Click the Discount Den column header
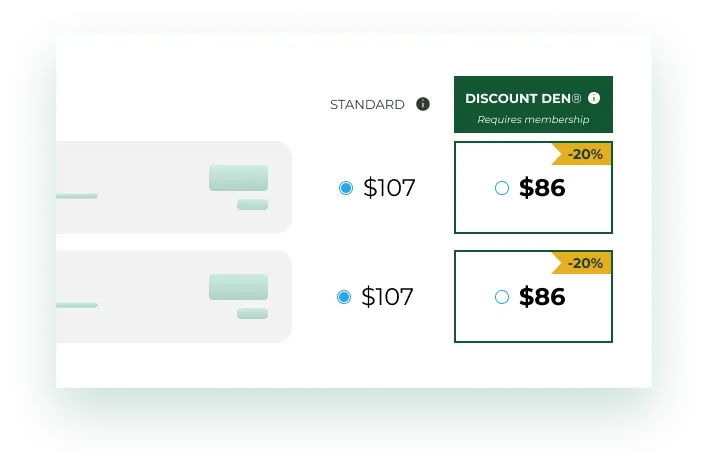The image size is (708, 468). pyautogui.click(x=523, y=99)
